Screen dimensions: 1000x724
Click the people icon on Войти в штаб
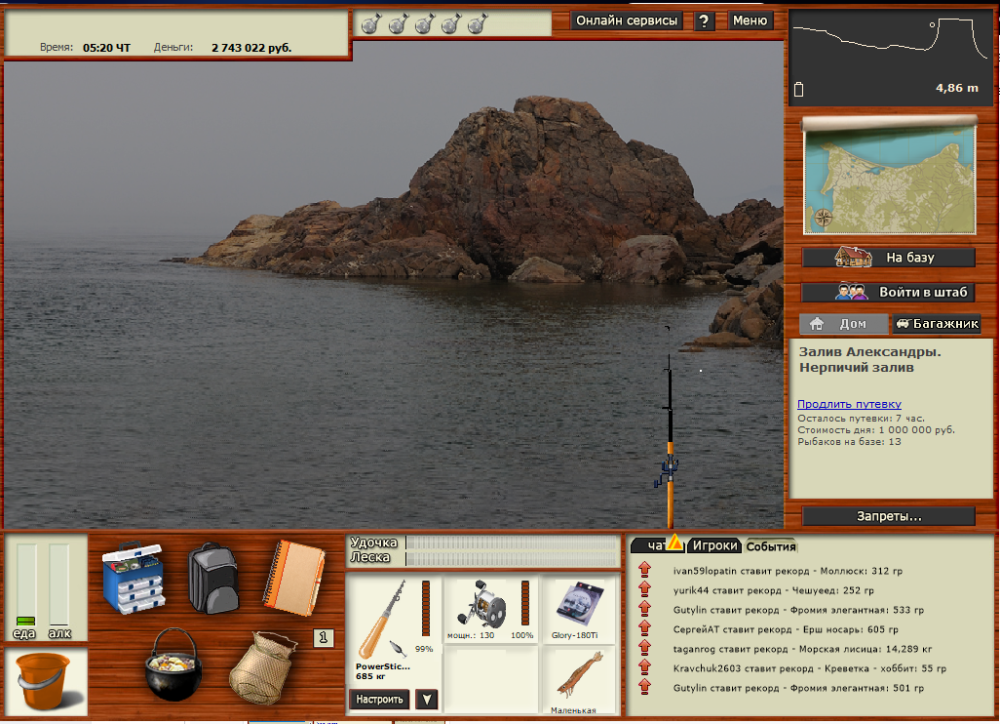point(851,292)
